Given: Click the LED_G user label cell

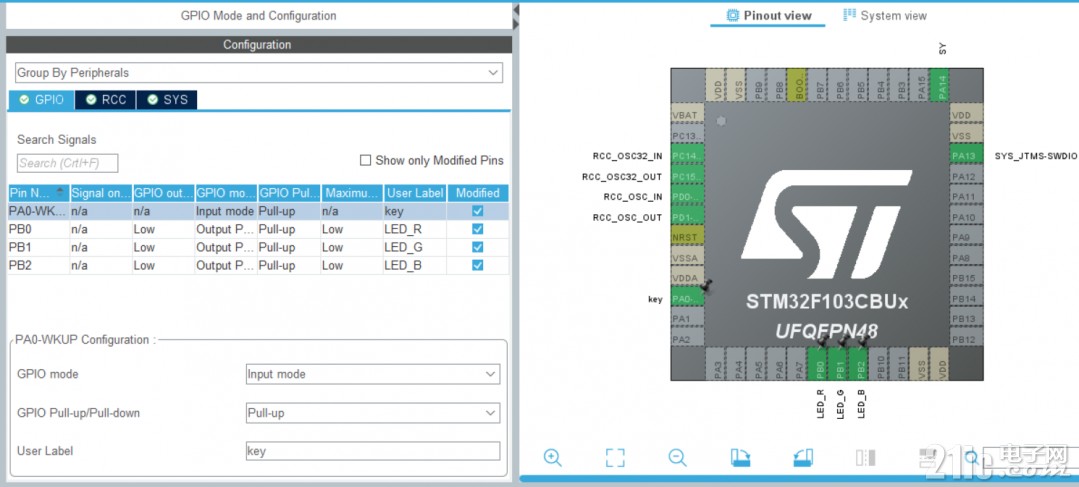Looking at the screenshot, I should (415, 247).
